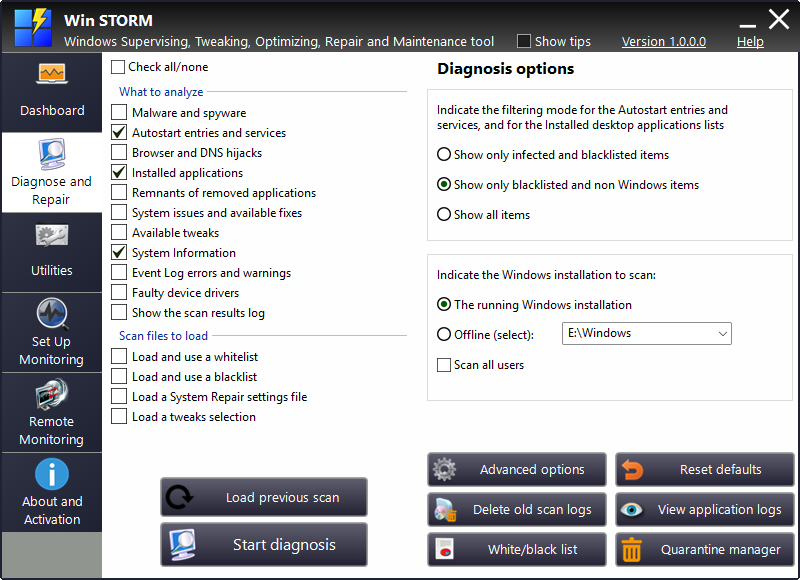Enable Event Log errors and warnings
Viewport: 800px width, 580px height.
(x=119, y=272)
